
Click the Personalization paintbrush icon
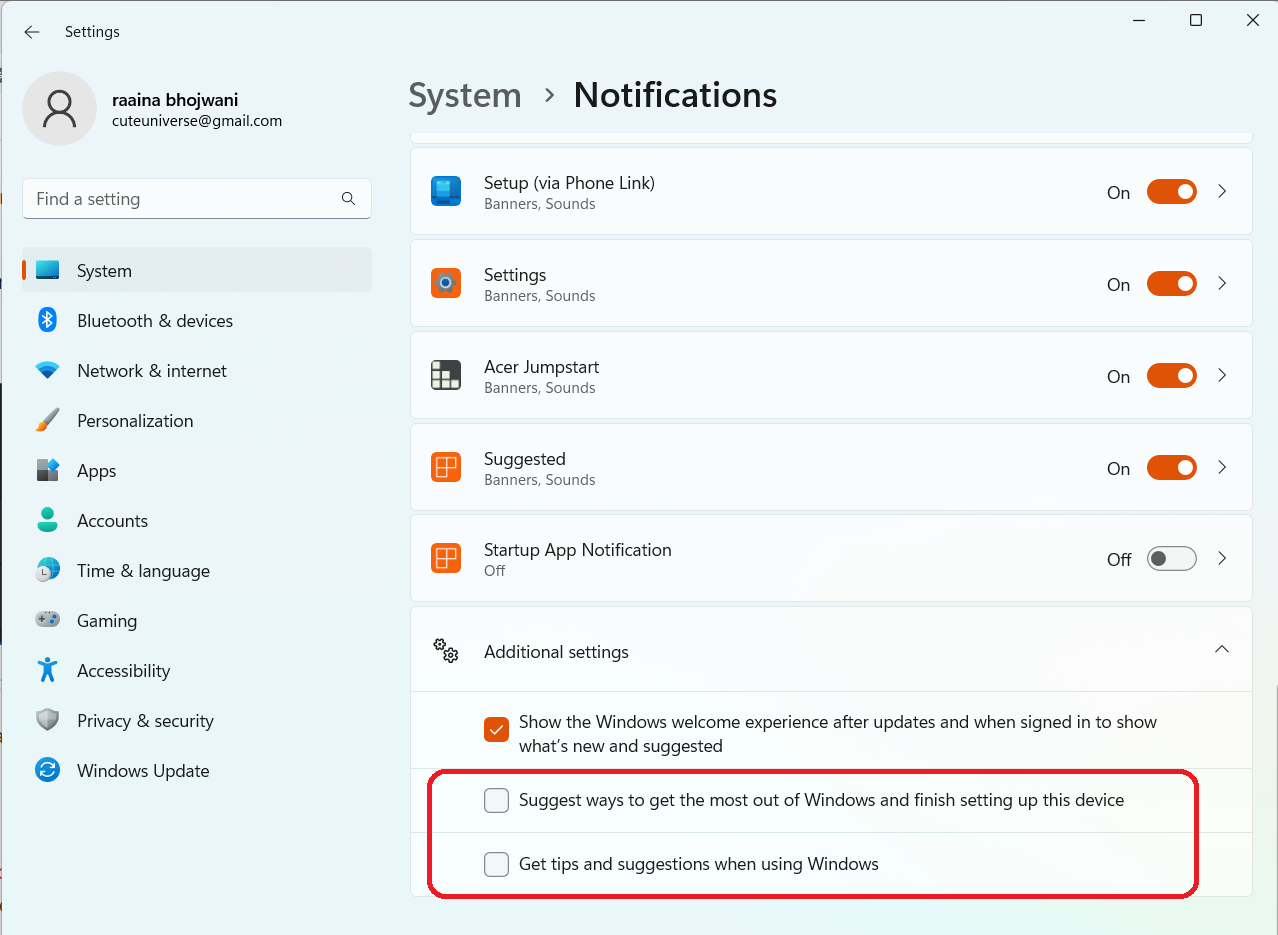tap(47, 421)
